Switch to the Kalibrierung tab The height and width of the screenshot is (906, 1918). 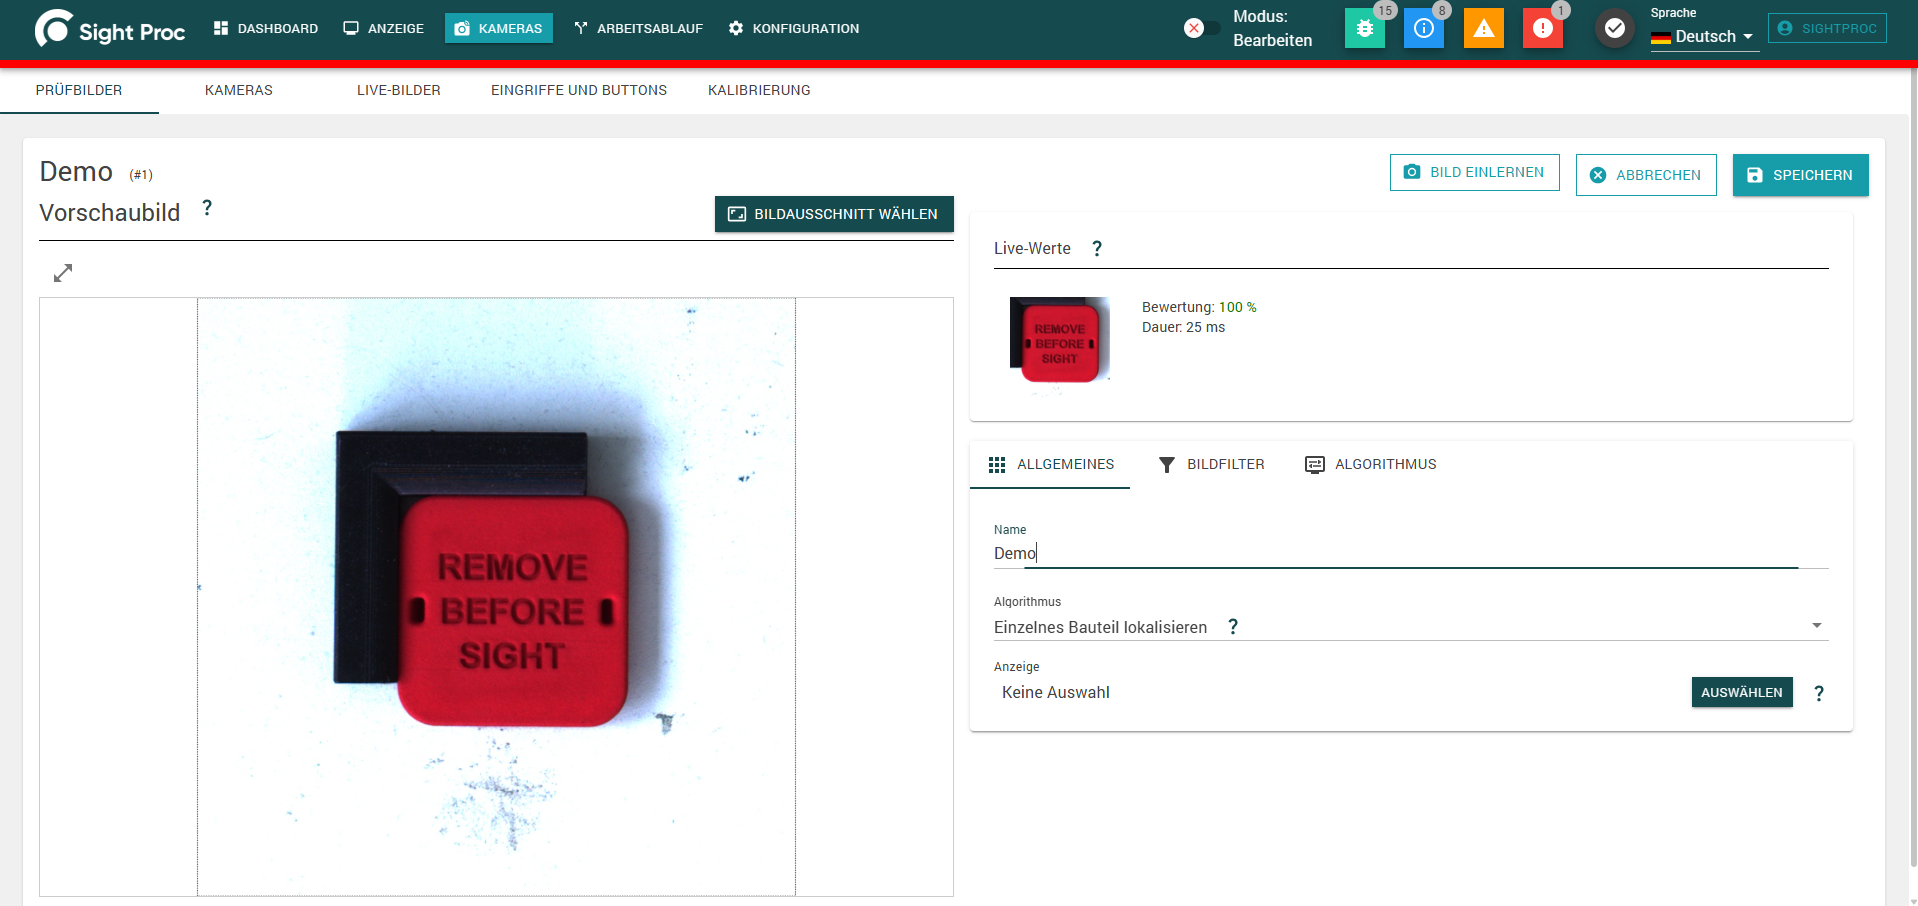[759, 90]
